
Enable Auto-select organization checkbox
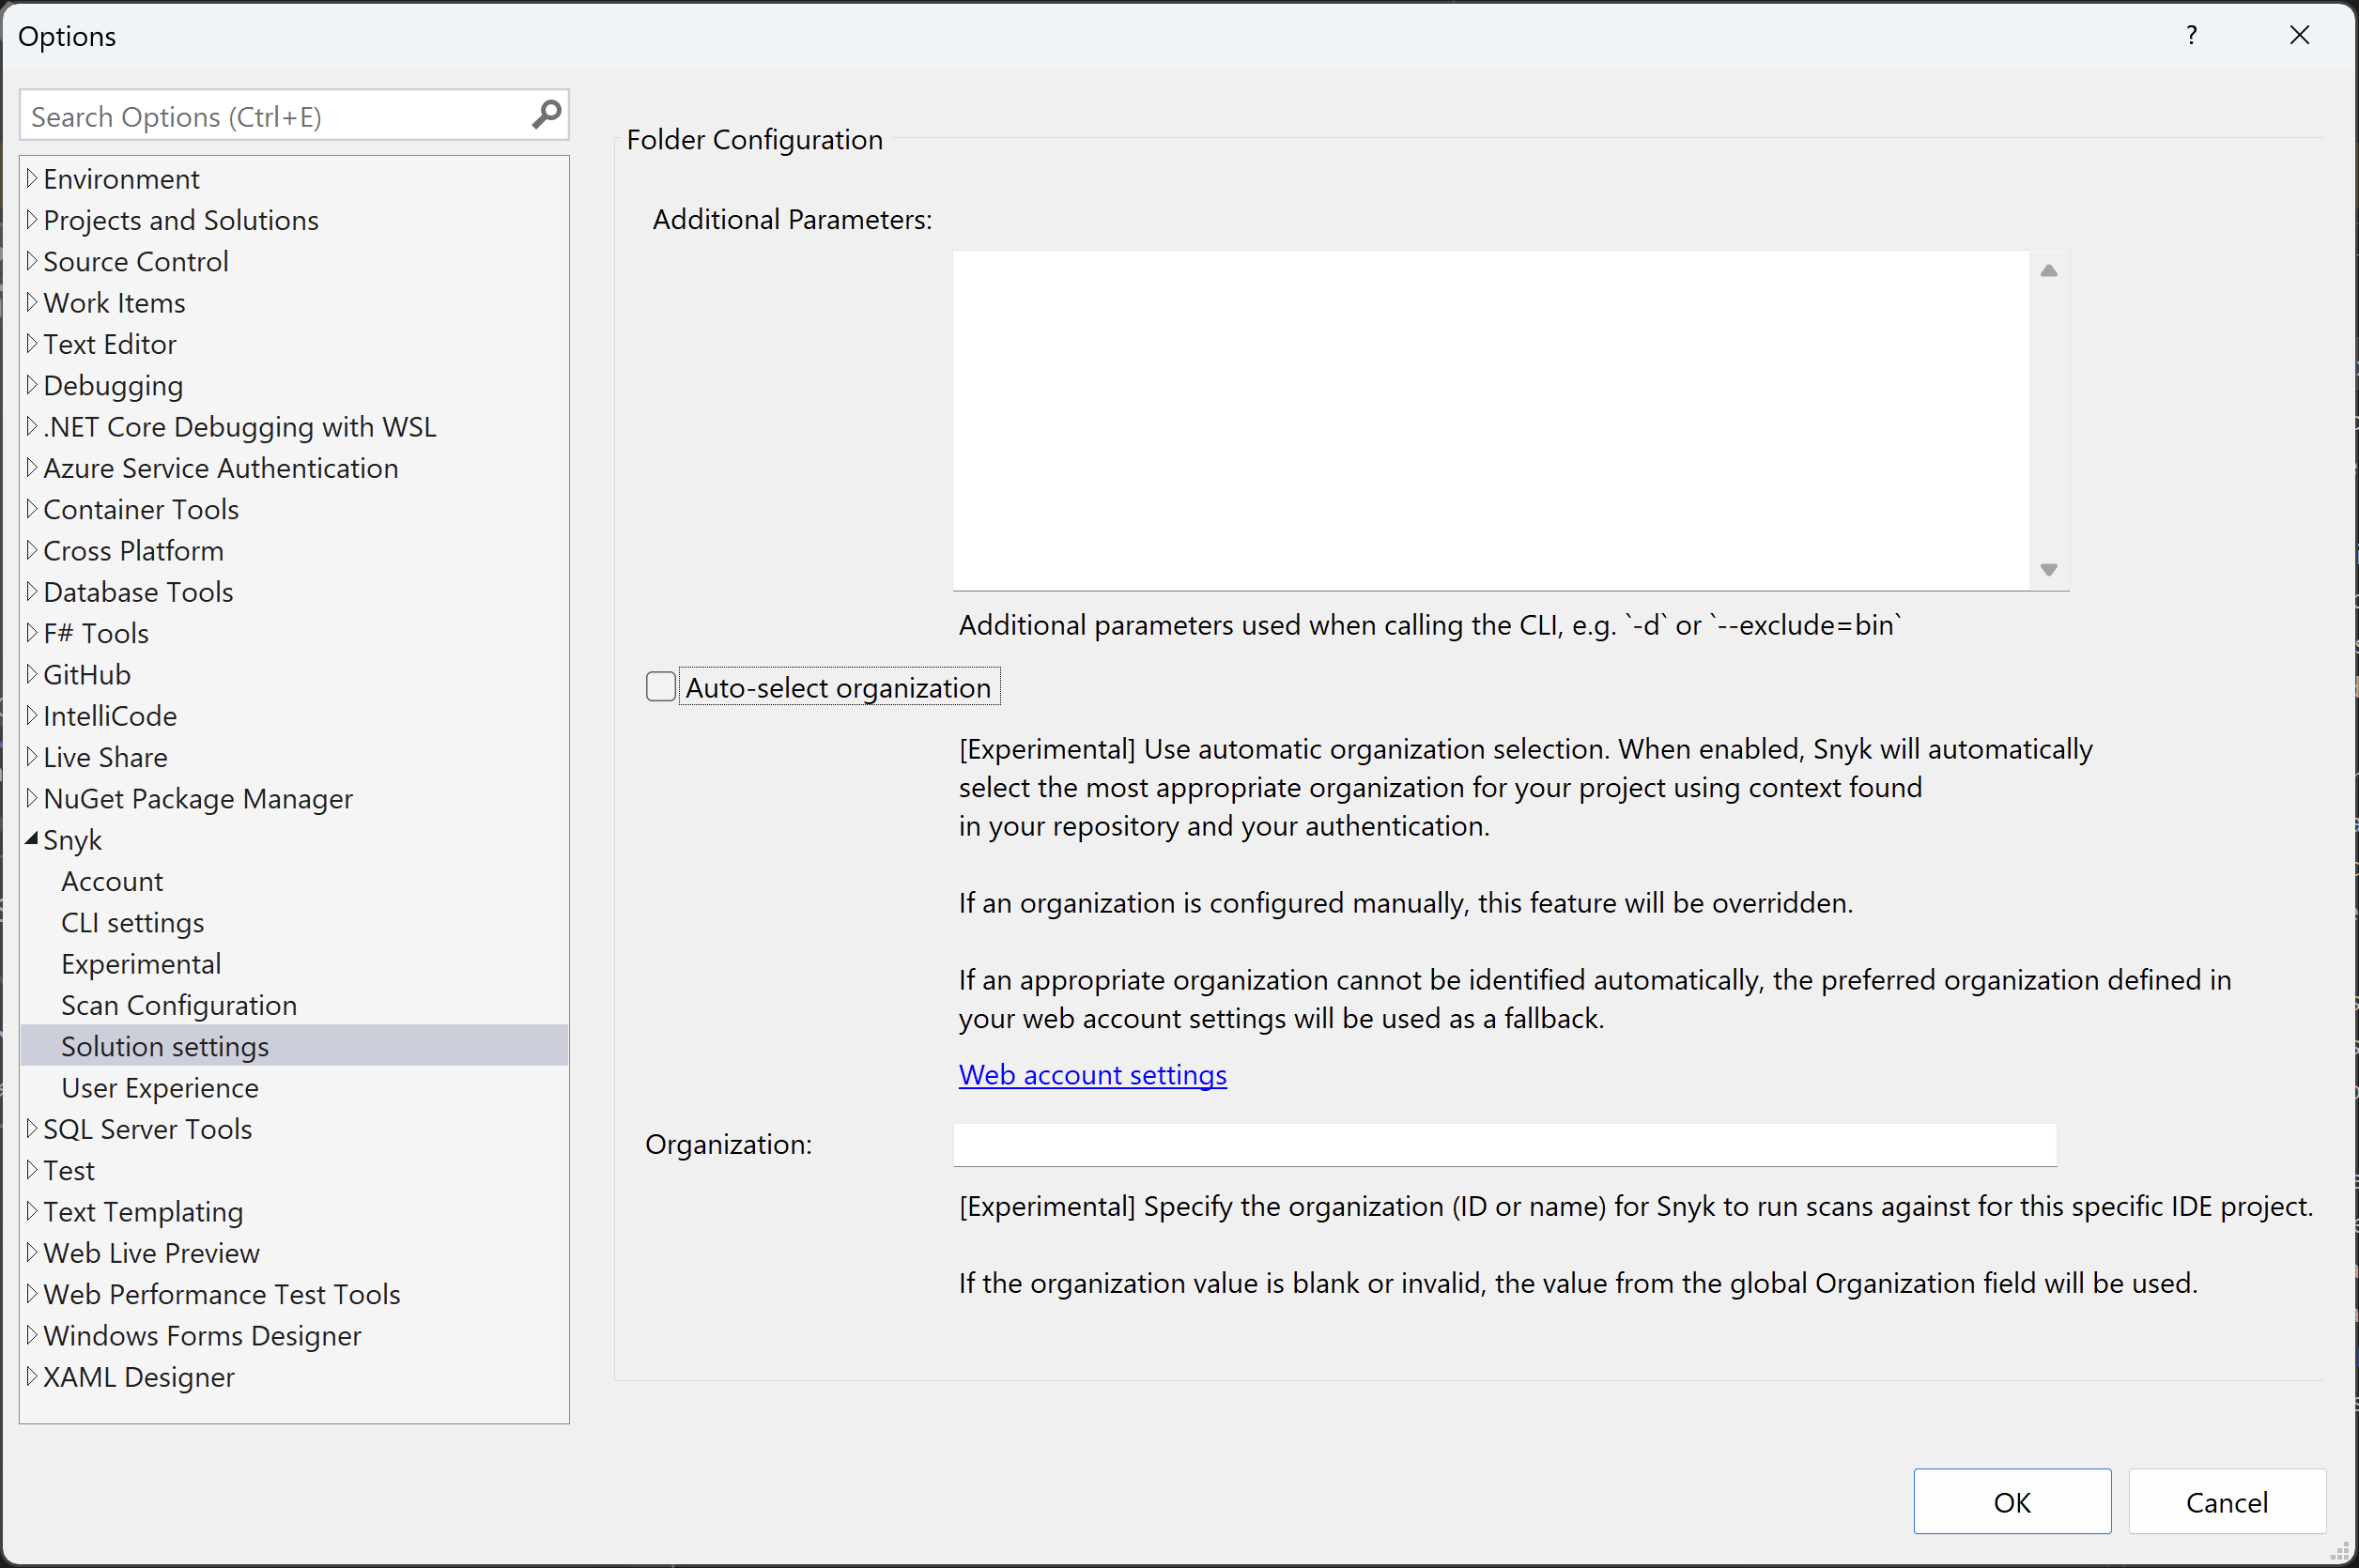click(x=660, y=687)
